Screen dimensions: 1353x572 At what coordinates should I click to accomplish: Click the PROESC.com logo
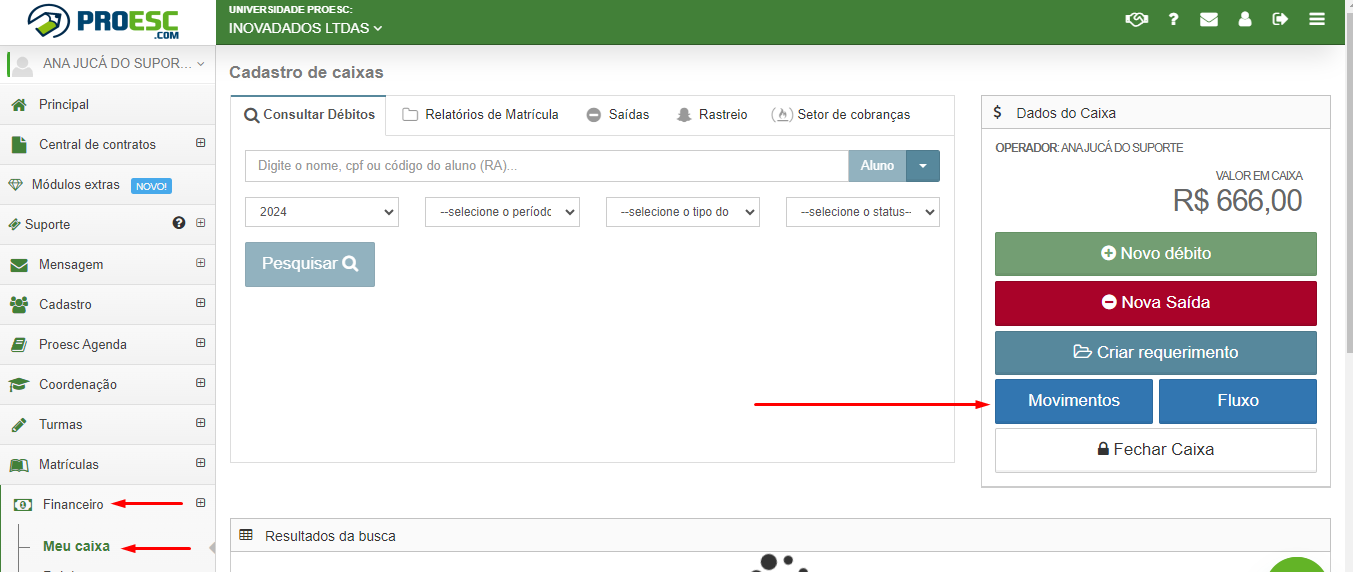click(x=102, y=20)
